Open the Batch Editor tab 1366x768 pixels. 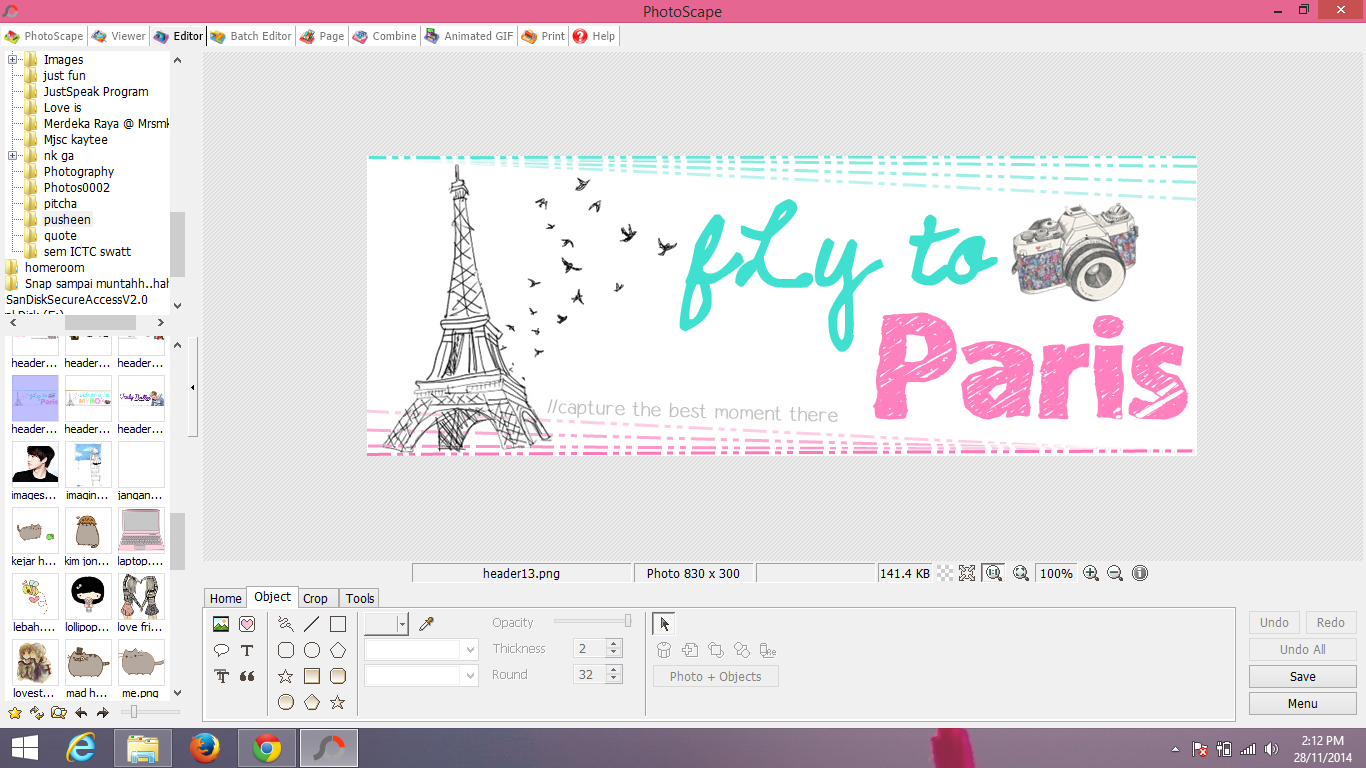[250, 36]
